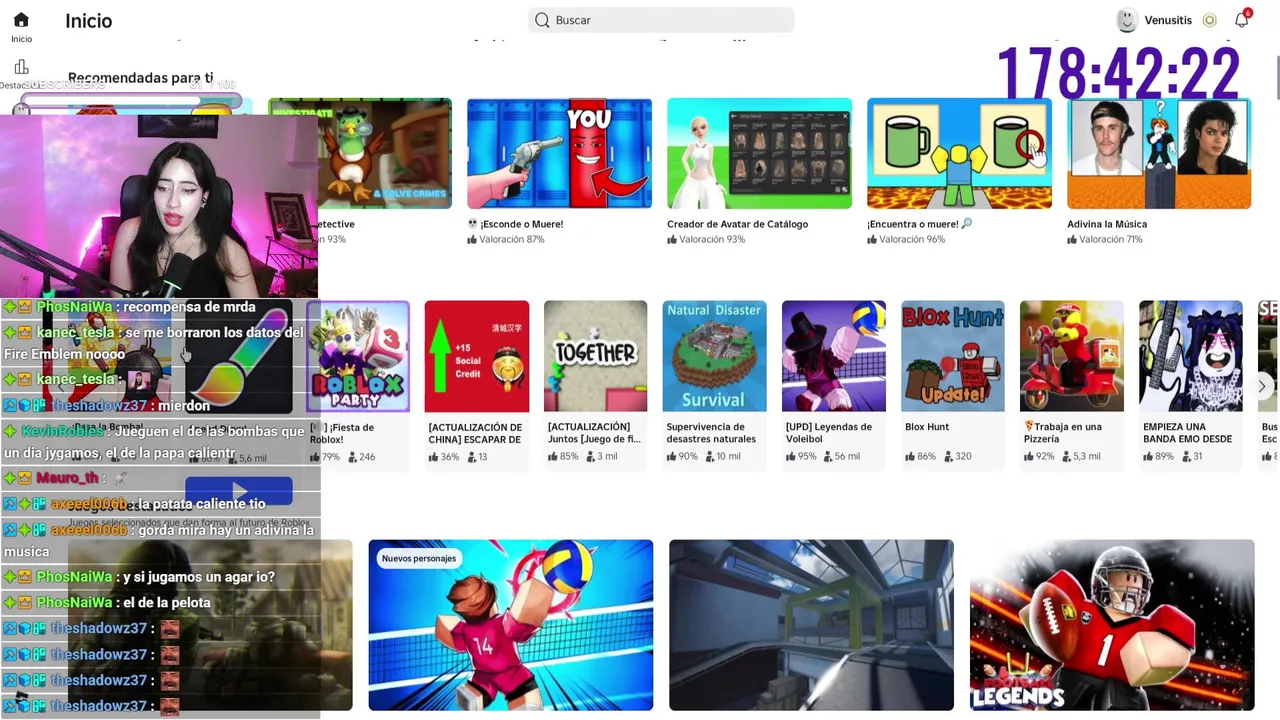This screenshot has width=1280, height=720.
Task: Open the indoor building game banner
Action: tap(811, 625)
